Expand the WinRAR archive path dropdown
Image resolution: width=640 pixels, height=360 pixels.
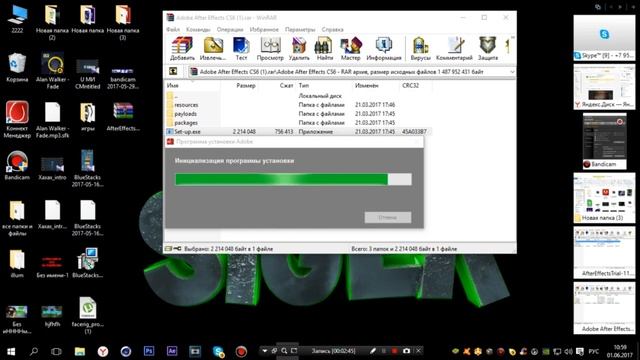click(512, 72)
